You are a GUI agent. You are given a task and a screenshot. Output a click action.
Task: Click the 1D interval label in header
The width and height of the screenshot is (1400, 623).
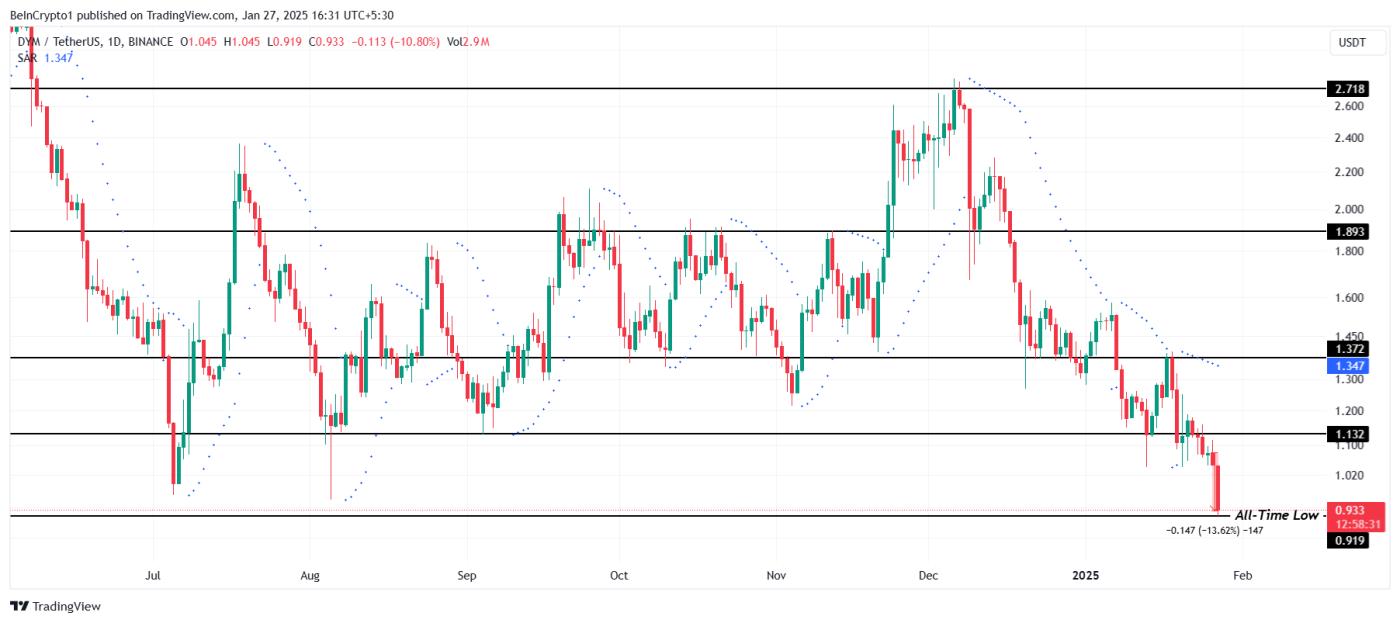coord(115,42)
